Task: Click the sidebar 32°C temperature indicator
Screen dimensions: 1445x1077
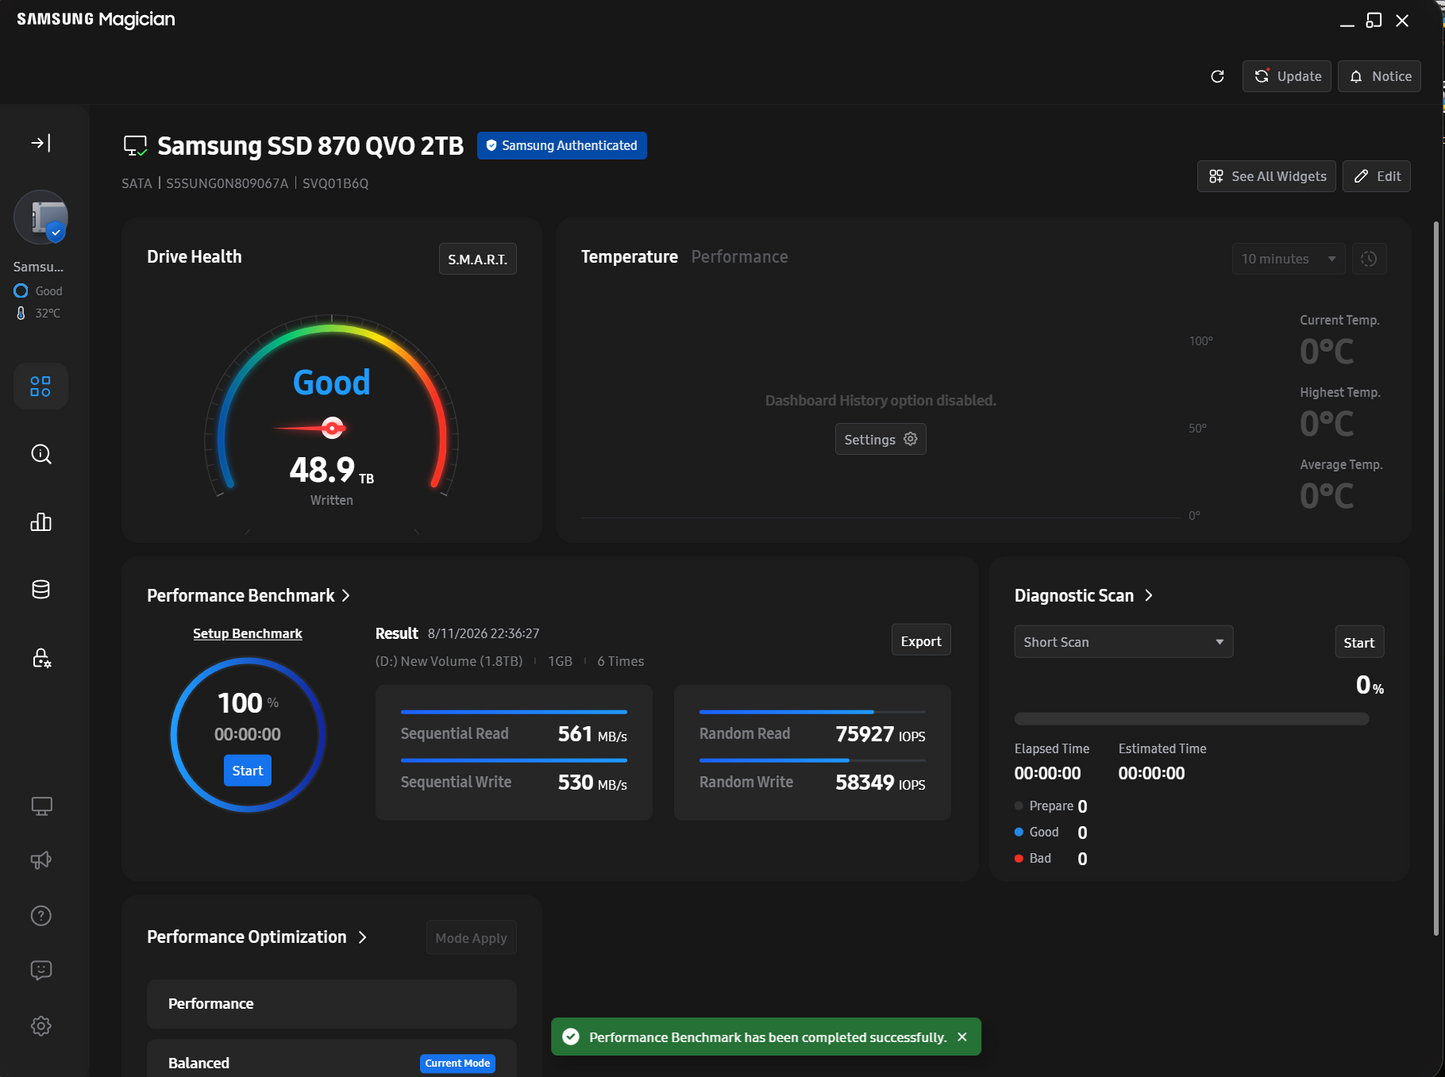Action: pyautogui.click(x=40, y=313)
